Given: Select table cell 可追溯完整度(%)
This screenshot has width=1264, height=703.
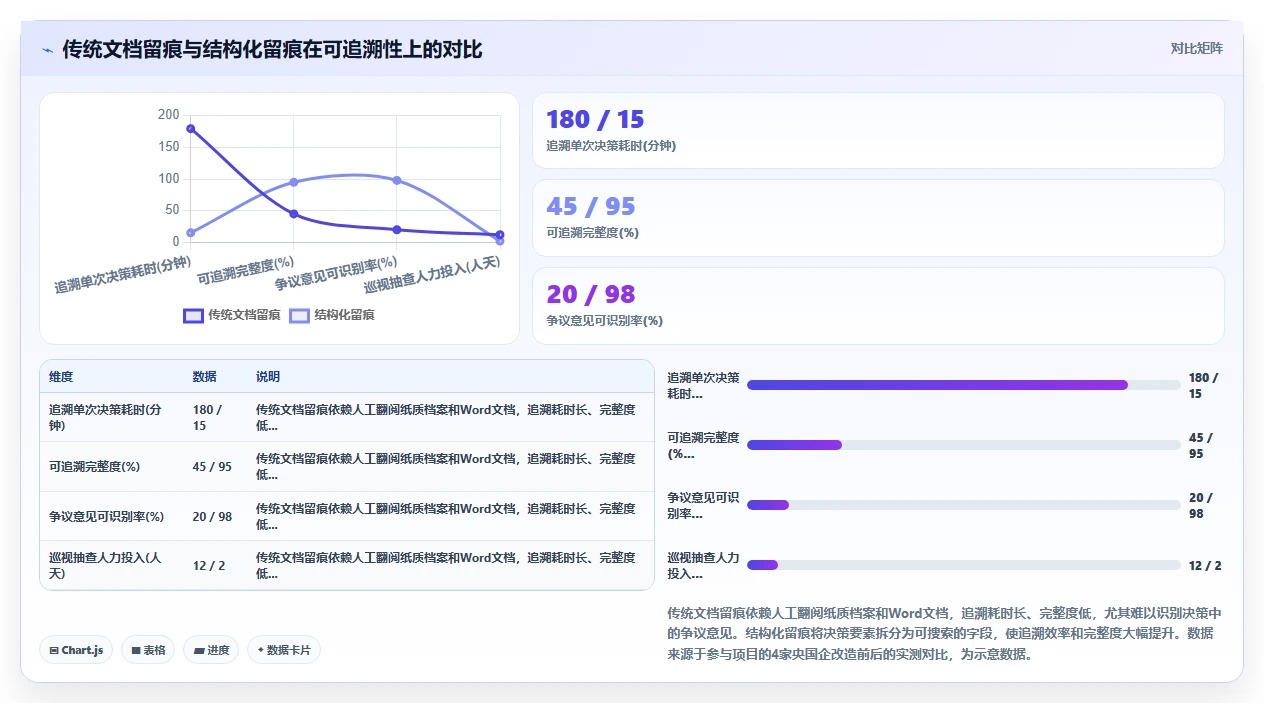Looking at the screenshot, I should pos(111,467).
